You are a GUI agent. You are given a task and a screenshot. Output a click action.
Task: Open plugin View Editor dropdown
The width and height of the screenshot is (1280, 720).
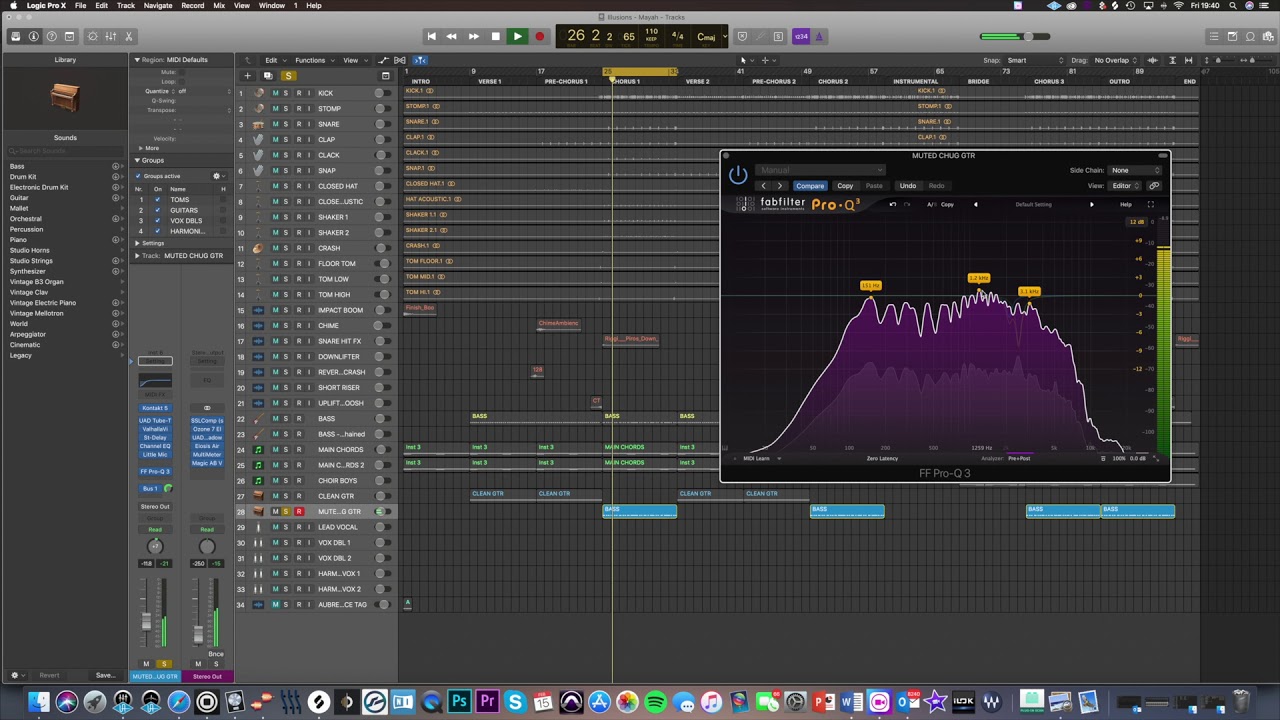click(x=1125, y=186)
